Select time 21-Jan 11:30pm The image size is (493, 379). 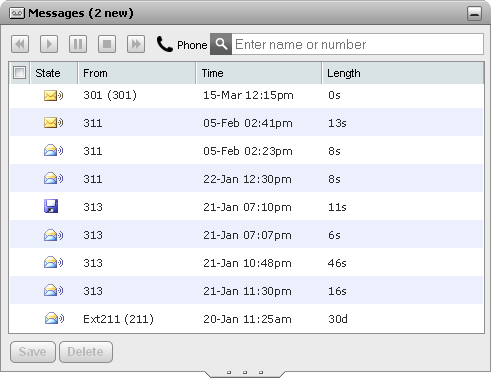tap(247, 291)
